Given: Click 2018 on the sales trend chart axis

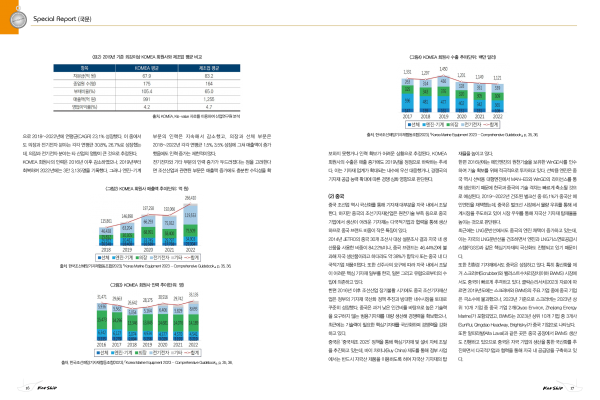Looking at the screenshot, I should (x=106, y=250).
